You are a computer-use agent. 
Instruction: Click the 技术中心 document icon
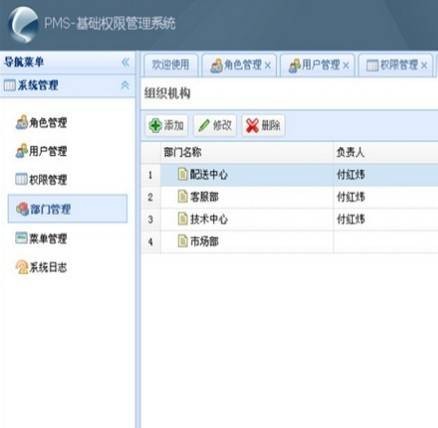[183, 219]
